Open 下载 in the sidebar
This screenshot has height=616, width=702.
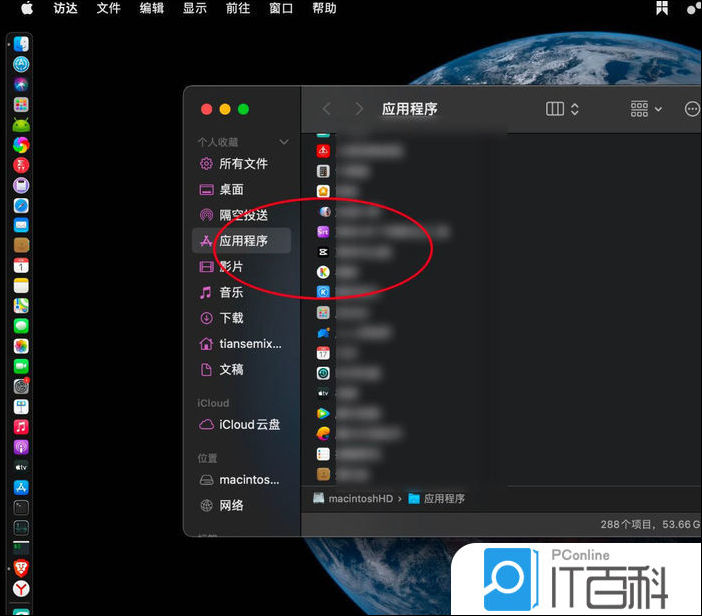[242, 318]
